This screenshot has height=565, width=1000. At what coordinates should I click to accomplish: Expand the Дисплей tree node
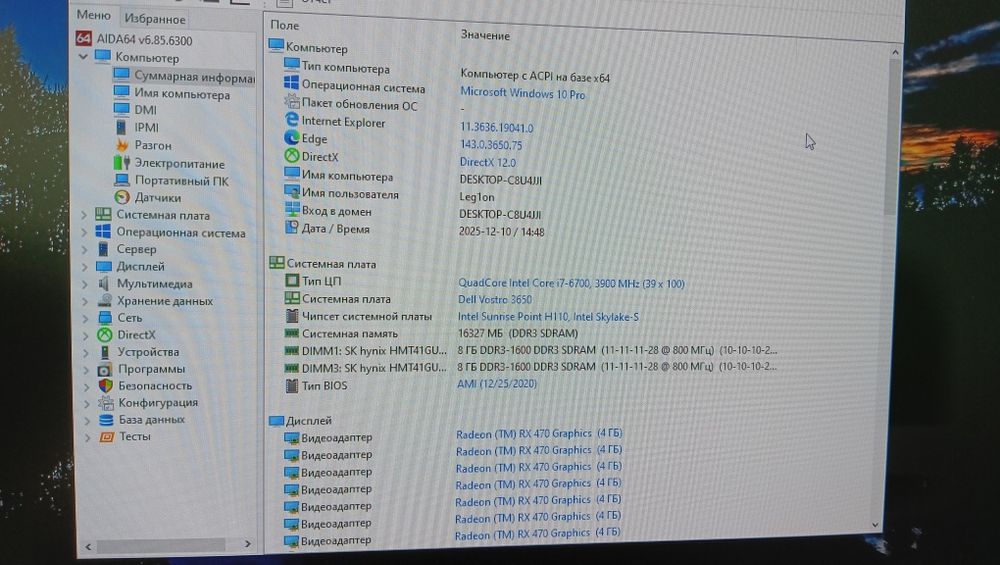85,267
